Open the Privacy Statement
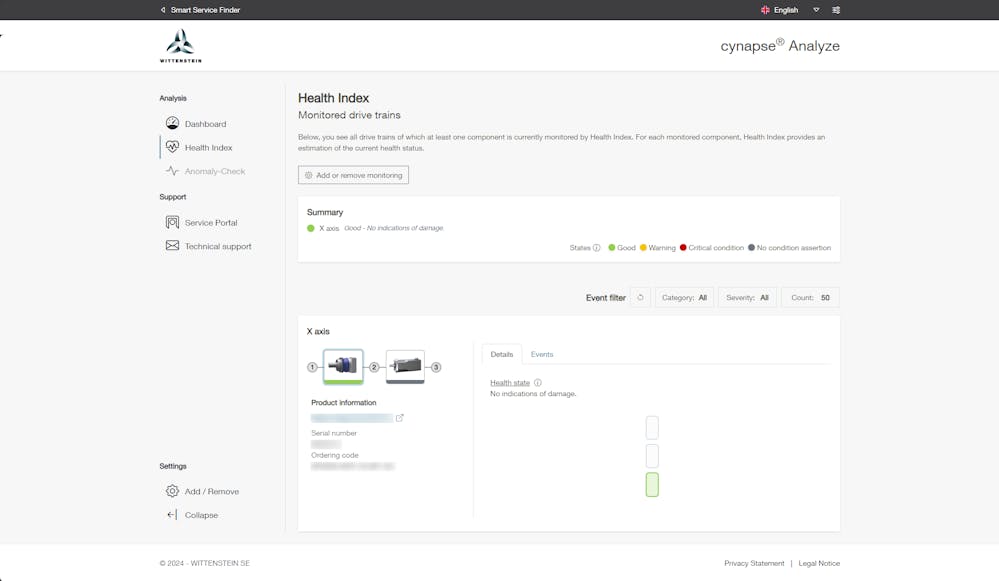The height and width of the screenshot is (581, 999). point(754,563)
